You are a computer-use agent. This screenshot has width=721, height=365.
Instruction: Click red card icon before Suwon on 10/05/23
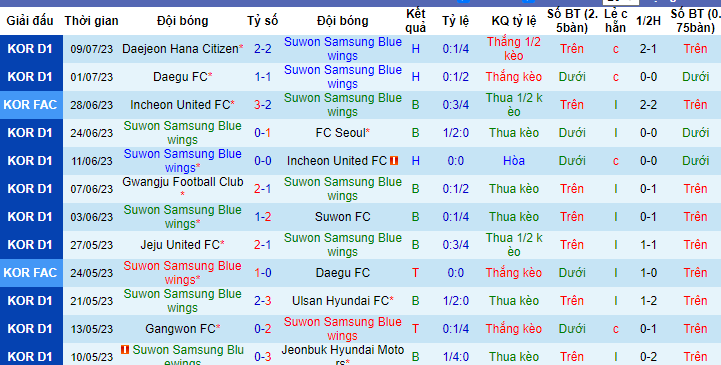click(x=125, y=350)
